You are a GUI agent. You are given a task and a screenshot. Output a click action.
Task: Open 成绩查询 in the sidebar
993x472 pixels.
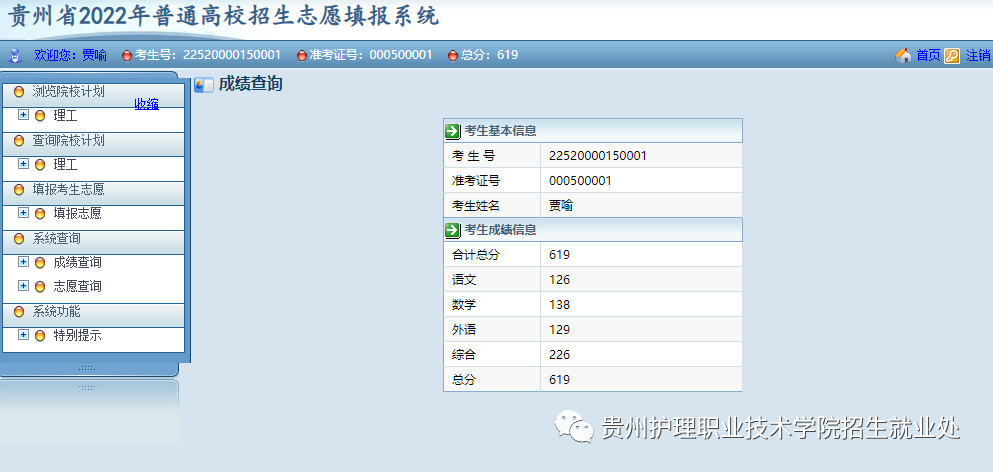pyautogui.click(x=77, y=262)
